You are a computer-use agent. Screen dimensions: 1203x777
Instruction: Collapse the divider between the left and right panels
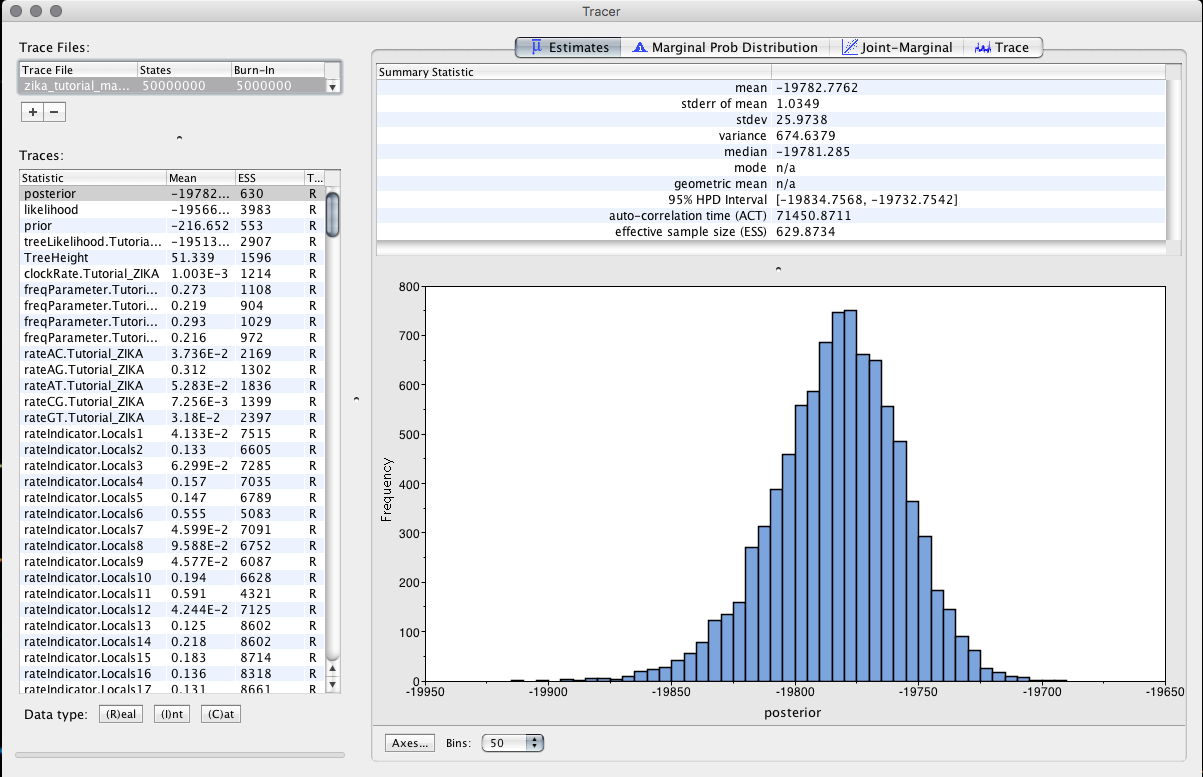tap(358, 399)
